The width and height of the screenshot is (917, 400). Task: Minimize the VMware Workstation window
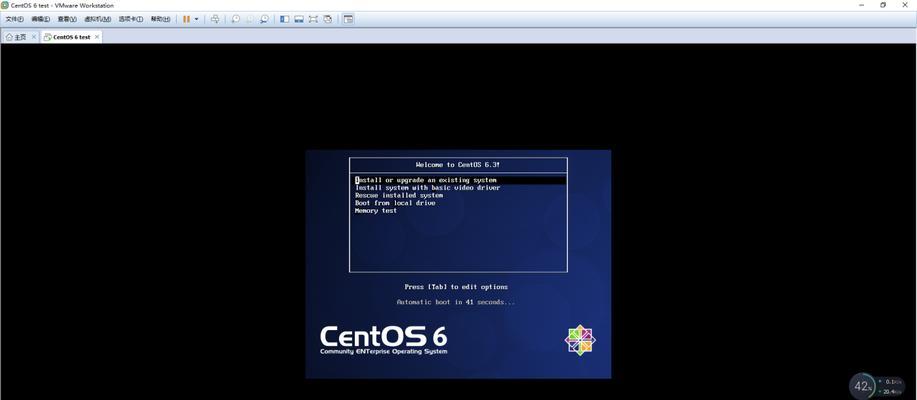pyautogui.click(x=861, y=5)
